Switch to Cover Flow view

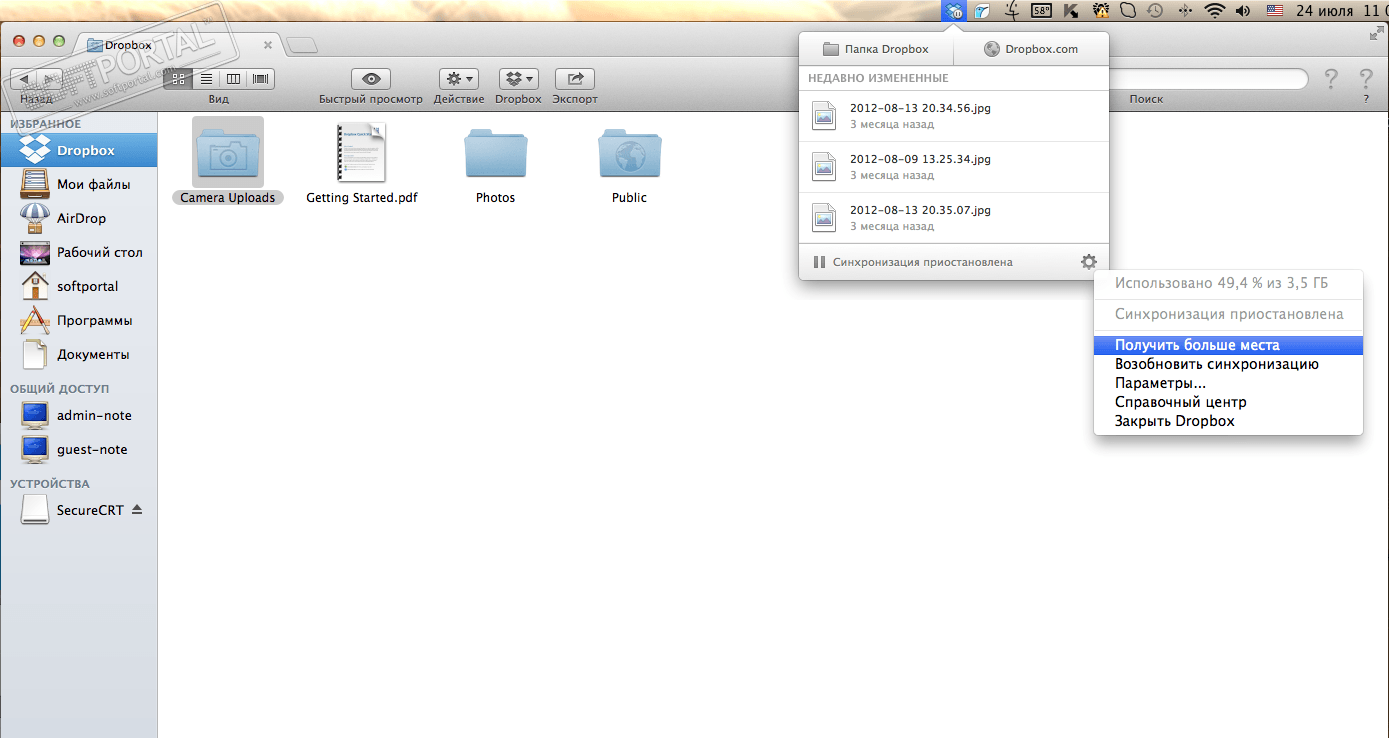[x=260, y=79]
